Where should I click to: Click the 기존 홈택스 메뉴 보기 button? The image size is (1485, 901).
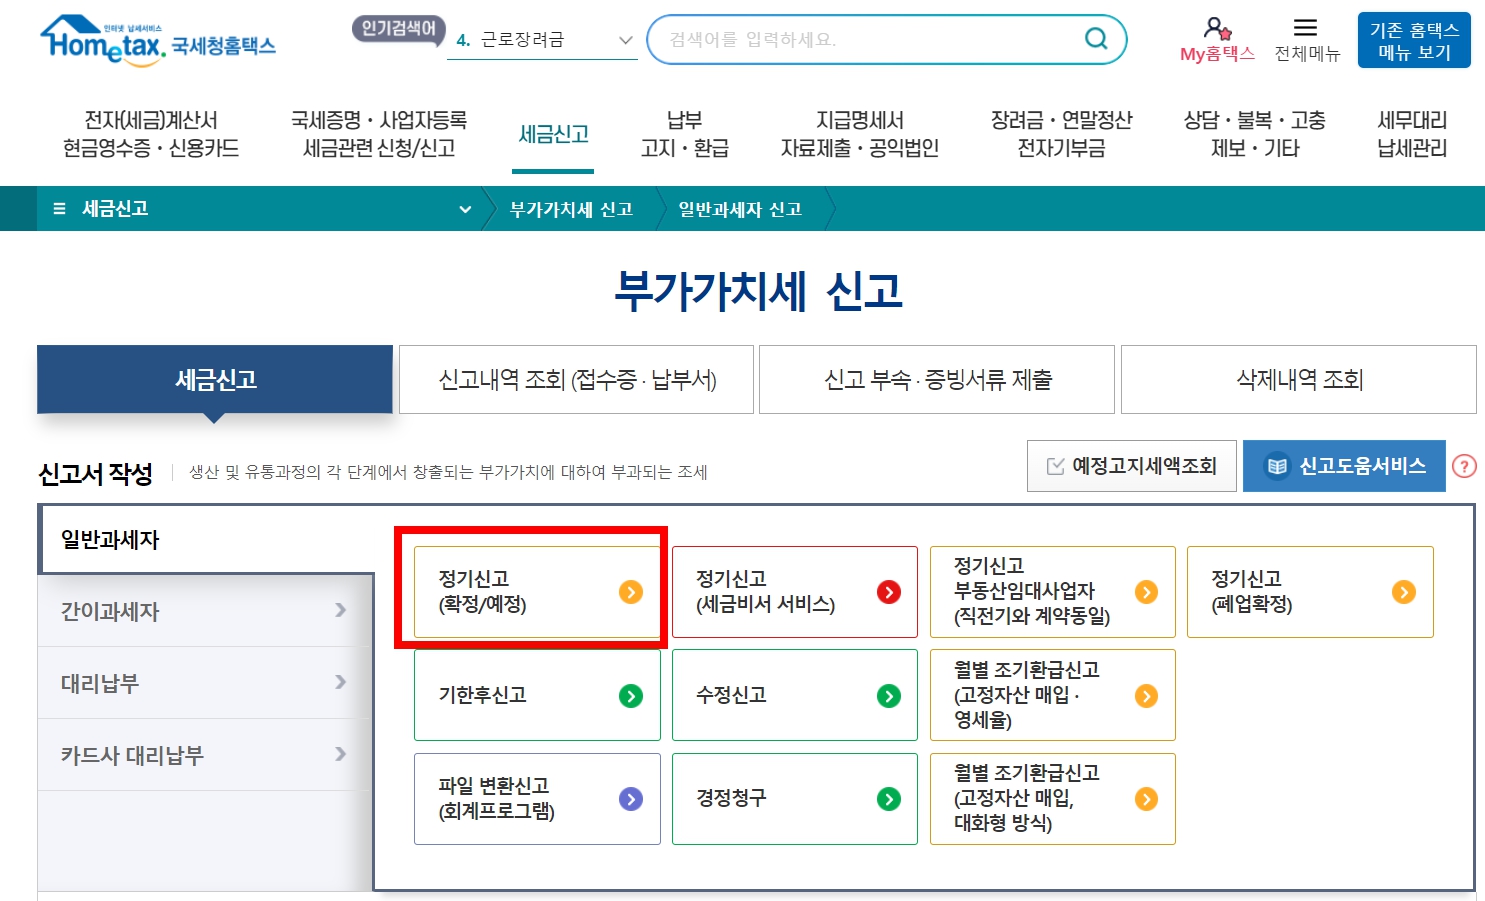click(x=1413, y=39)
